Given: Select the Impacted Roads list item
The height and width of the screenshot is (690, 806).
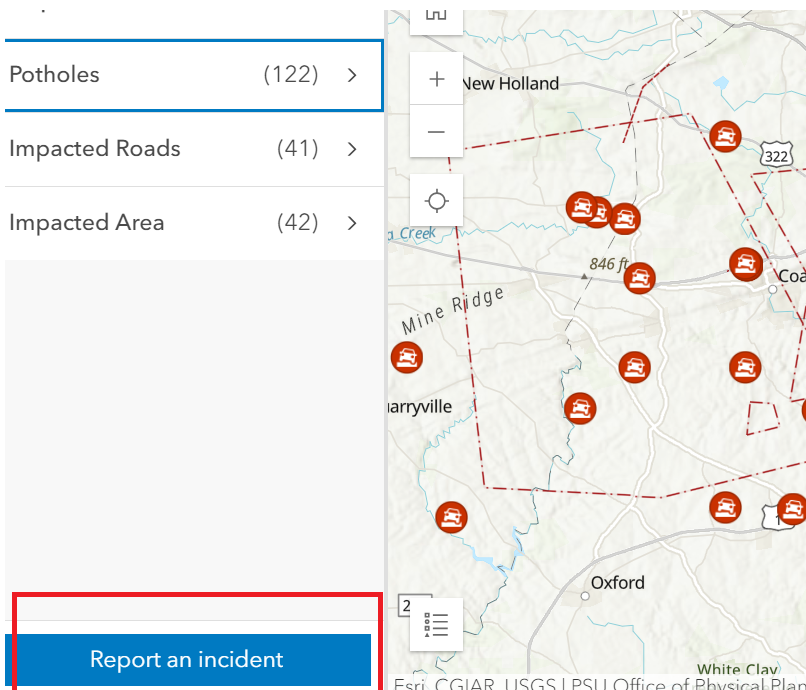Looking at the screenshot, I should click(x=150, y=149).
